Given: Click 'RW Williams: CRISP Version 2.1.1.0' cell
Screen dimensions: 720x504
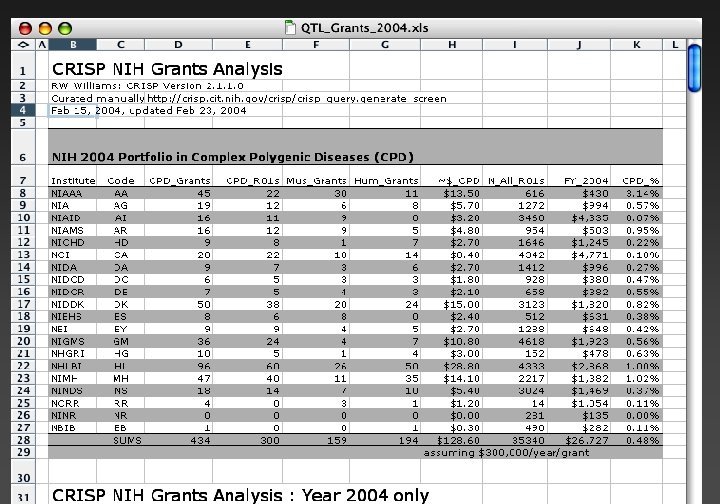Looking at the screenshot, I should coord(147,86).
